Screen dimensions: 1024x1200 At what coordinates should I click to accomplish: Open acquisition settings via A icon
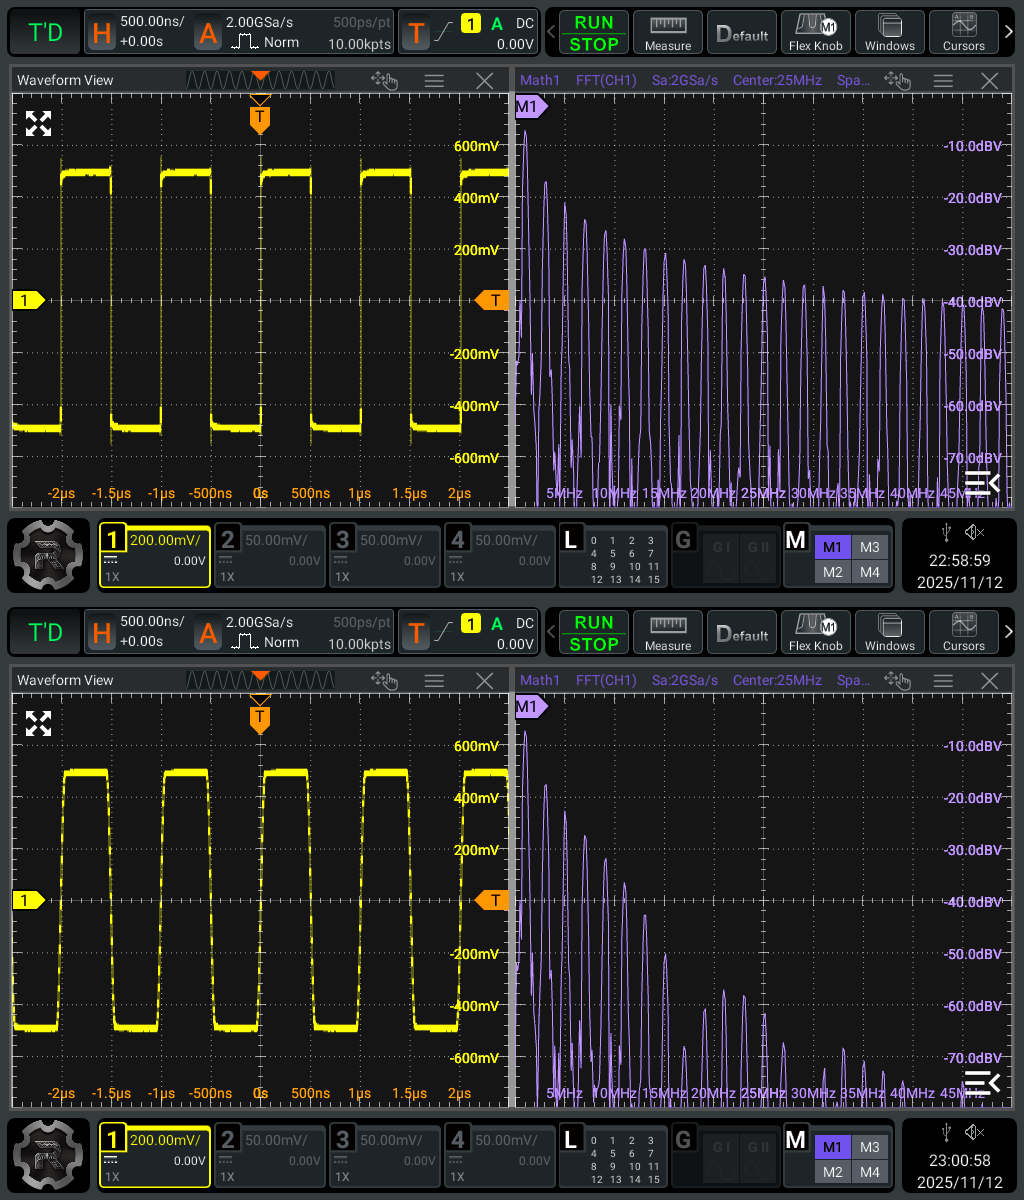coord(208,32)
